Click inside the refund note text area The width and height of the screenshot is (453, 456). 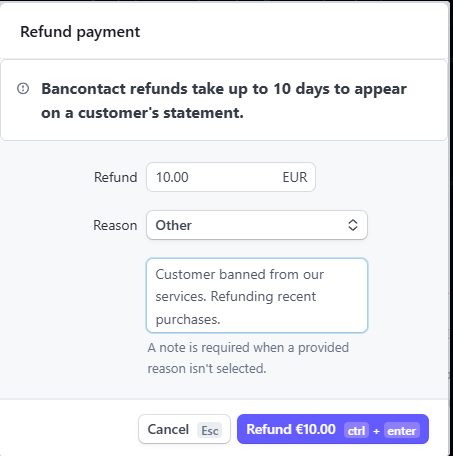[257, 295]
